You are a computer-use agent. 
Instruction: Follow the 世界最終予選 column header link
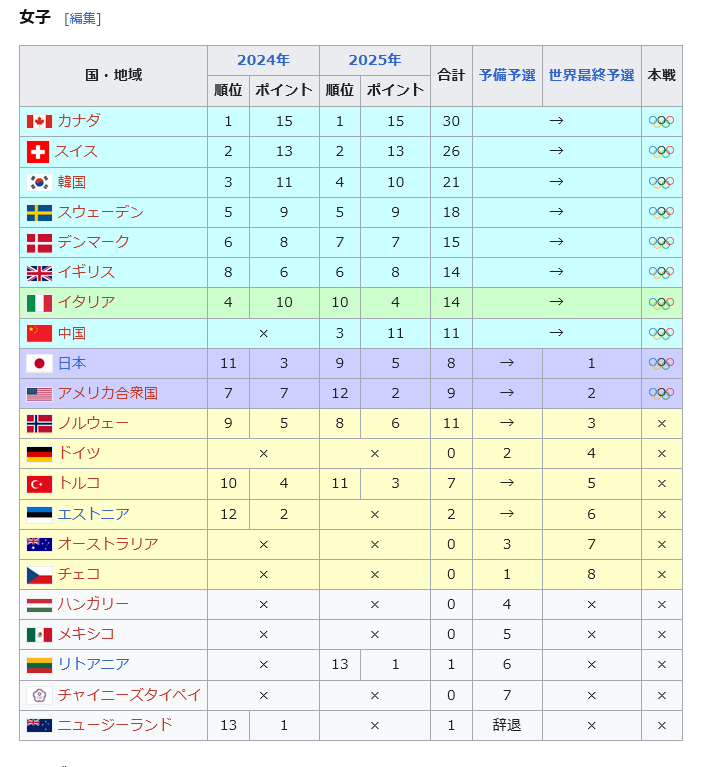click(591, 75)
